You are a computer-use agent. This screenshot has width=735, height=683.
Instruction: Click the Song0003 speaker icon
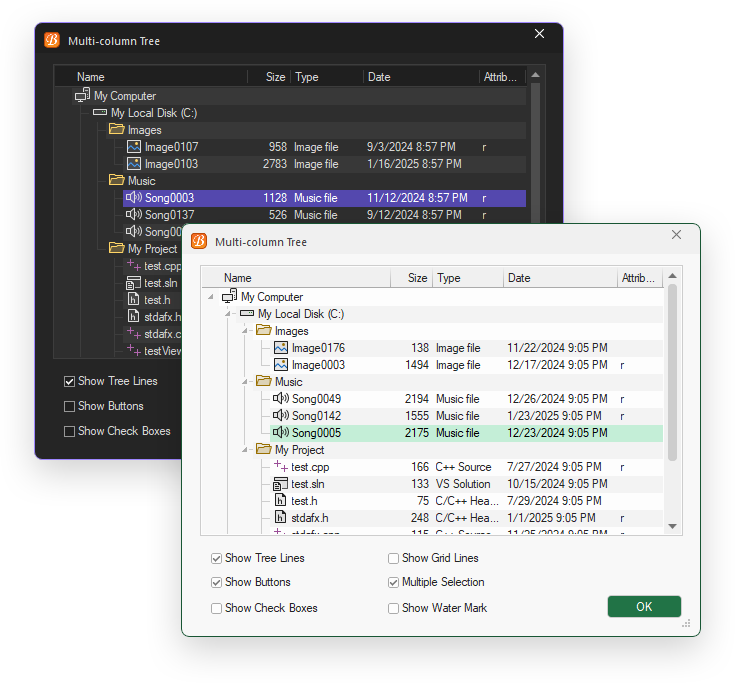(x=134, y=197)
